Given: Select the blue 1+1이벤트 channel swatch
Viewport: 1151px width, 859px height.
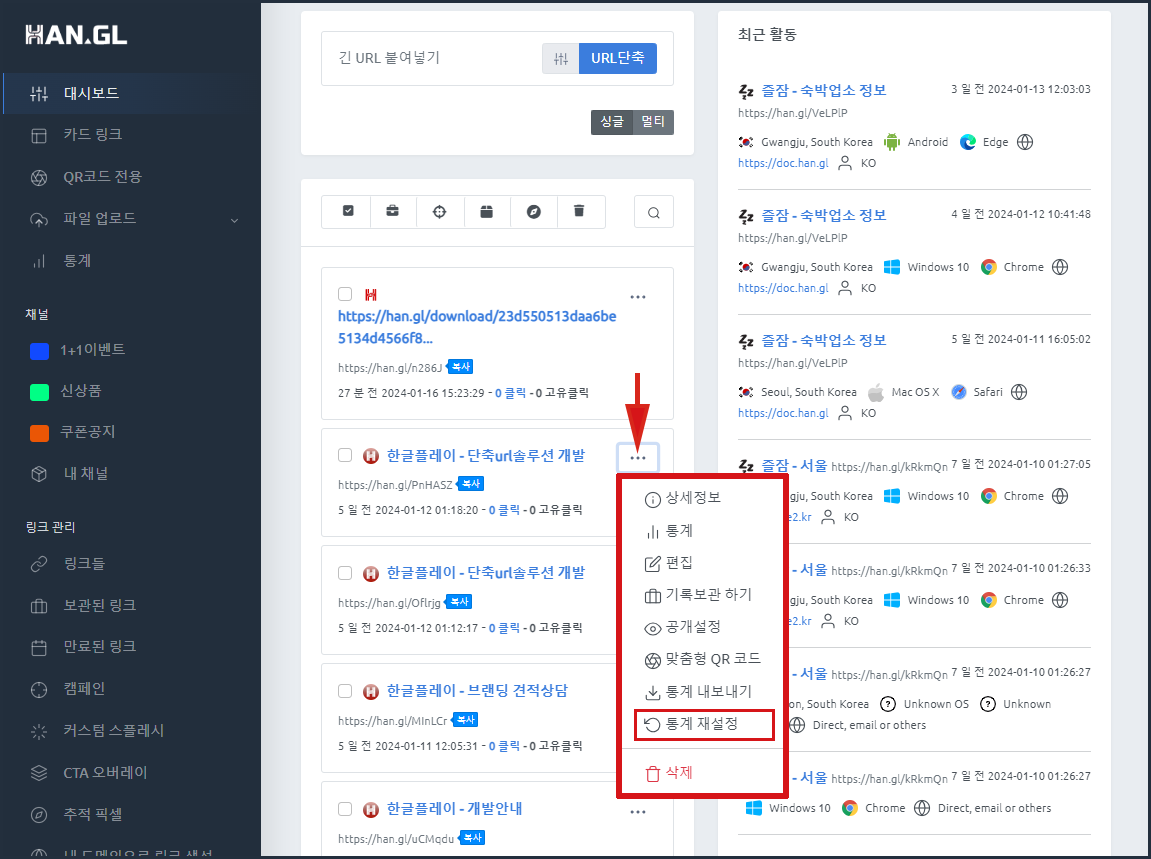Looking at the screenshot, I should [x=39, y=351].
